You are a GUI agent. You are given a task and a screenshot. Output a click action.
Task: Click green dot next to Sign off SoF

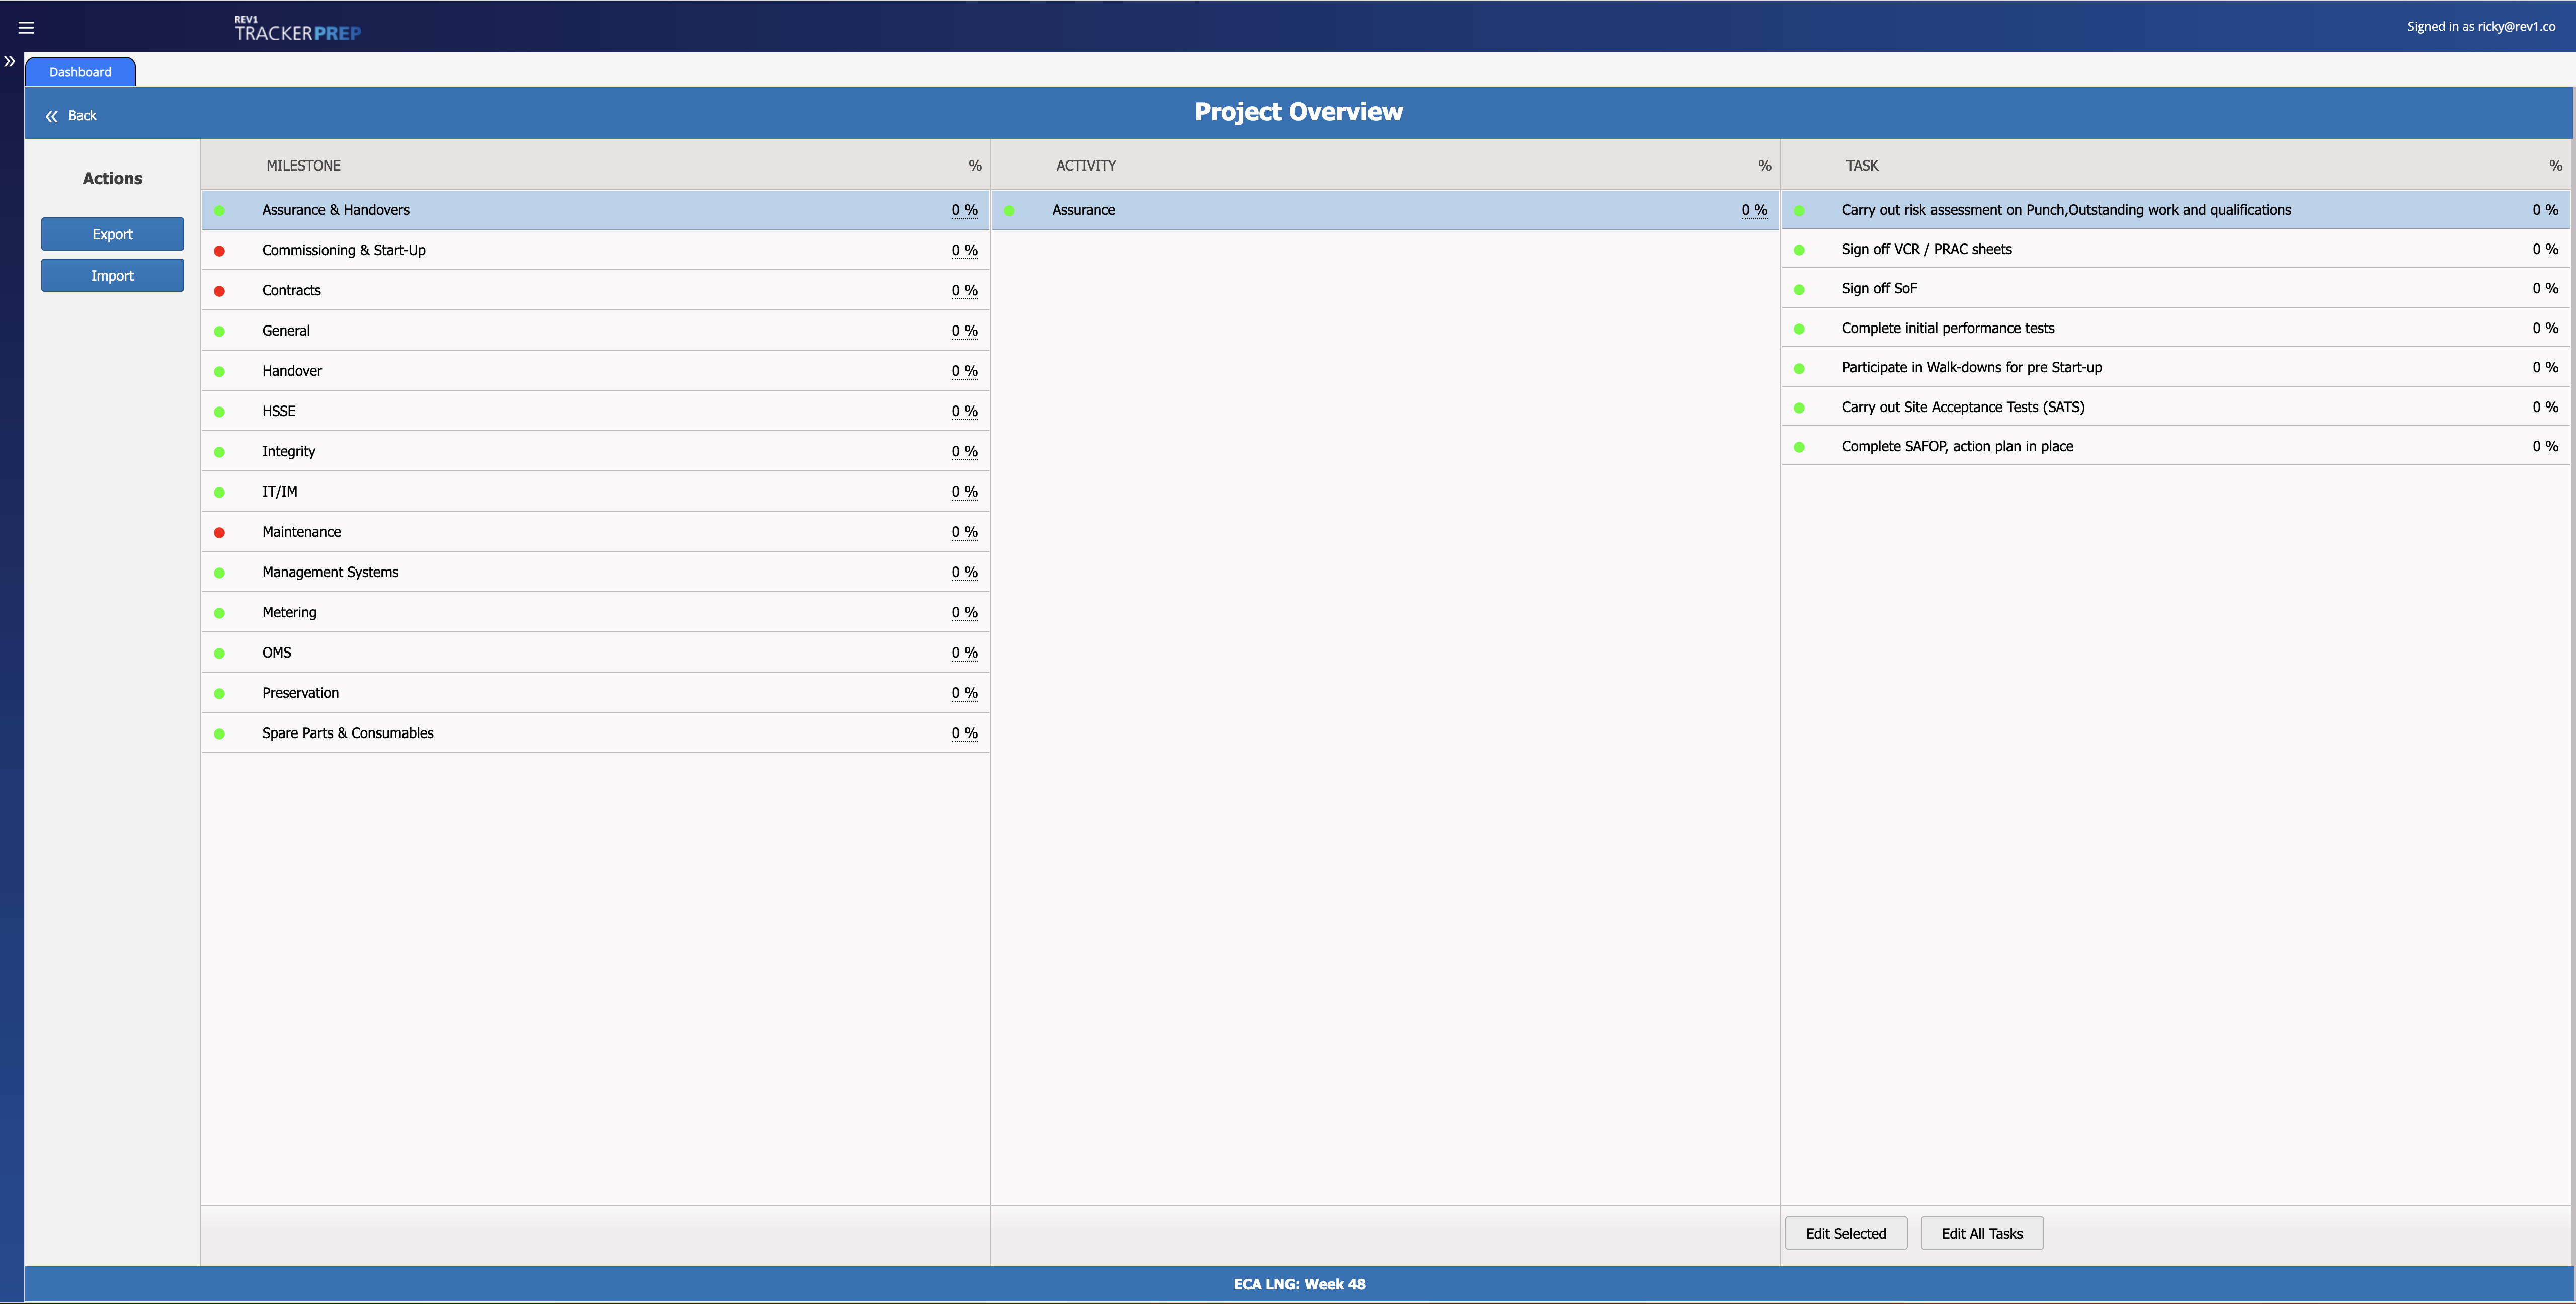pyautogui.click(x=1799, y=290)
